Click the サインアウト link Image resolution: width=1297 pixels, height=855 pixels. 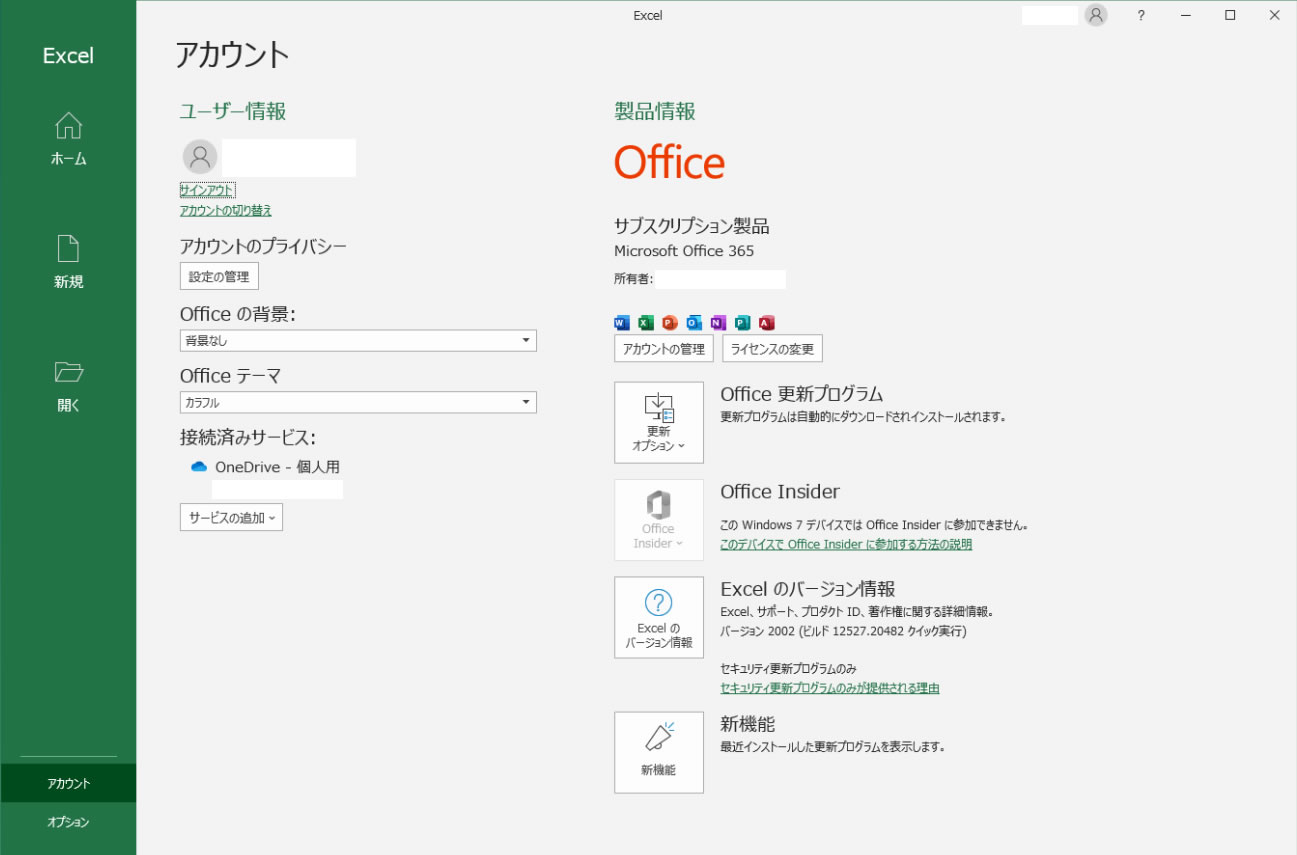tap(207, 190)
